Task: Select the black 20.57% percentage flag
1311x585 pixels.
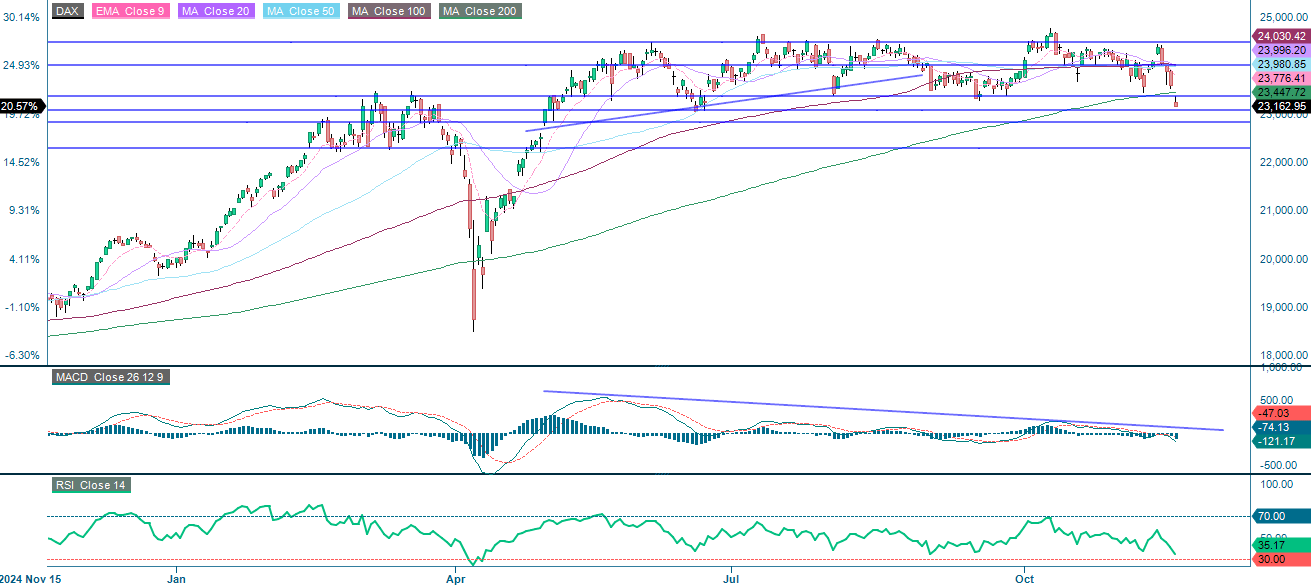Action: [19, 104]
